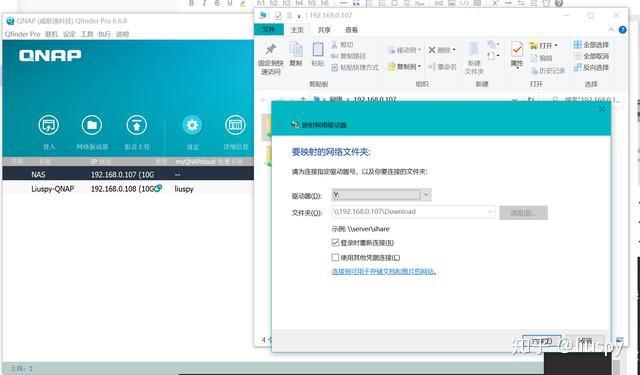Click the liuspy myQNAPcloud cell
This screenshot has height=375, width=640.
pyautogui.click(x=184, y=189)
